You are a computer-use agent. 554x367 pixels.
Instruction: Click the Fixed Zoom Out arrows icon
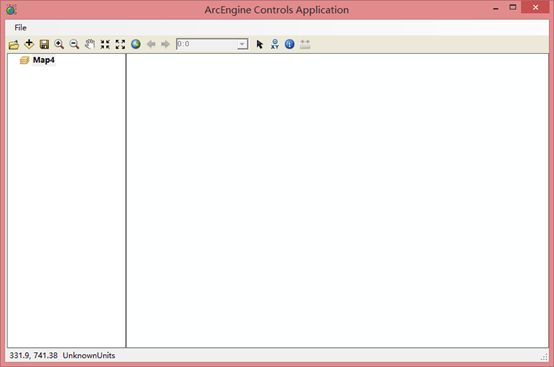tap(120, 44)
